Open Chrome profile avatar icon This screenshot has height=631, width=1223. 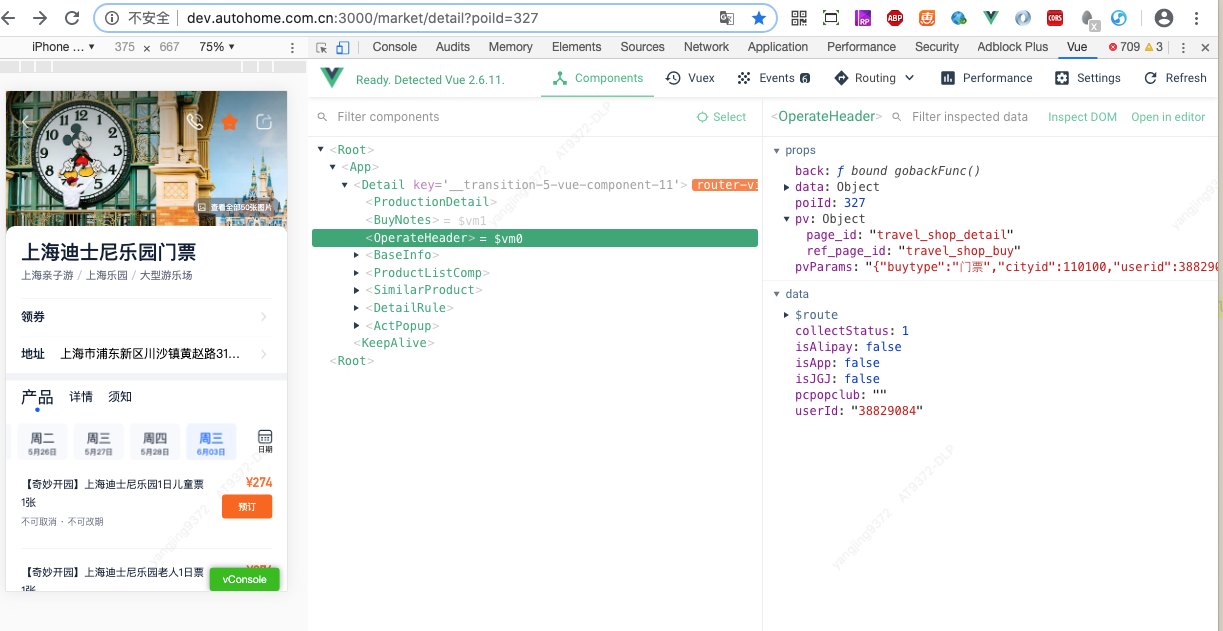click(x=1164, y=18)
